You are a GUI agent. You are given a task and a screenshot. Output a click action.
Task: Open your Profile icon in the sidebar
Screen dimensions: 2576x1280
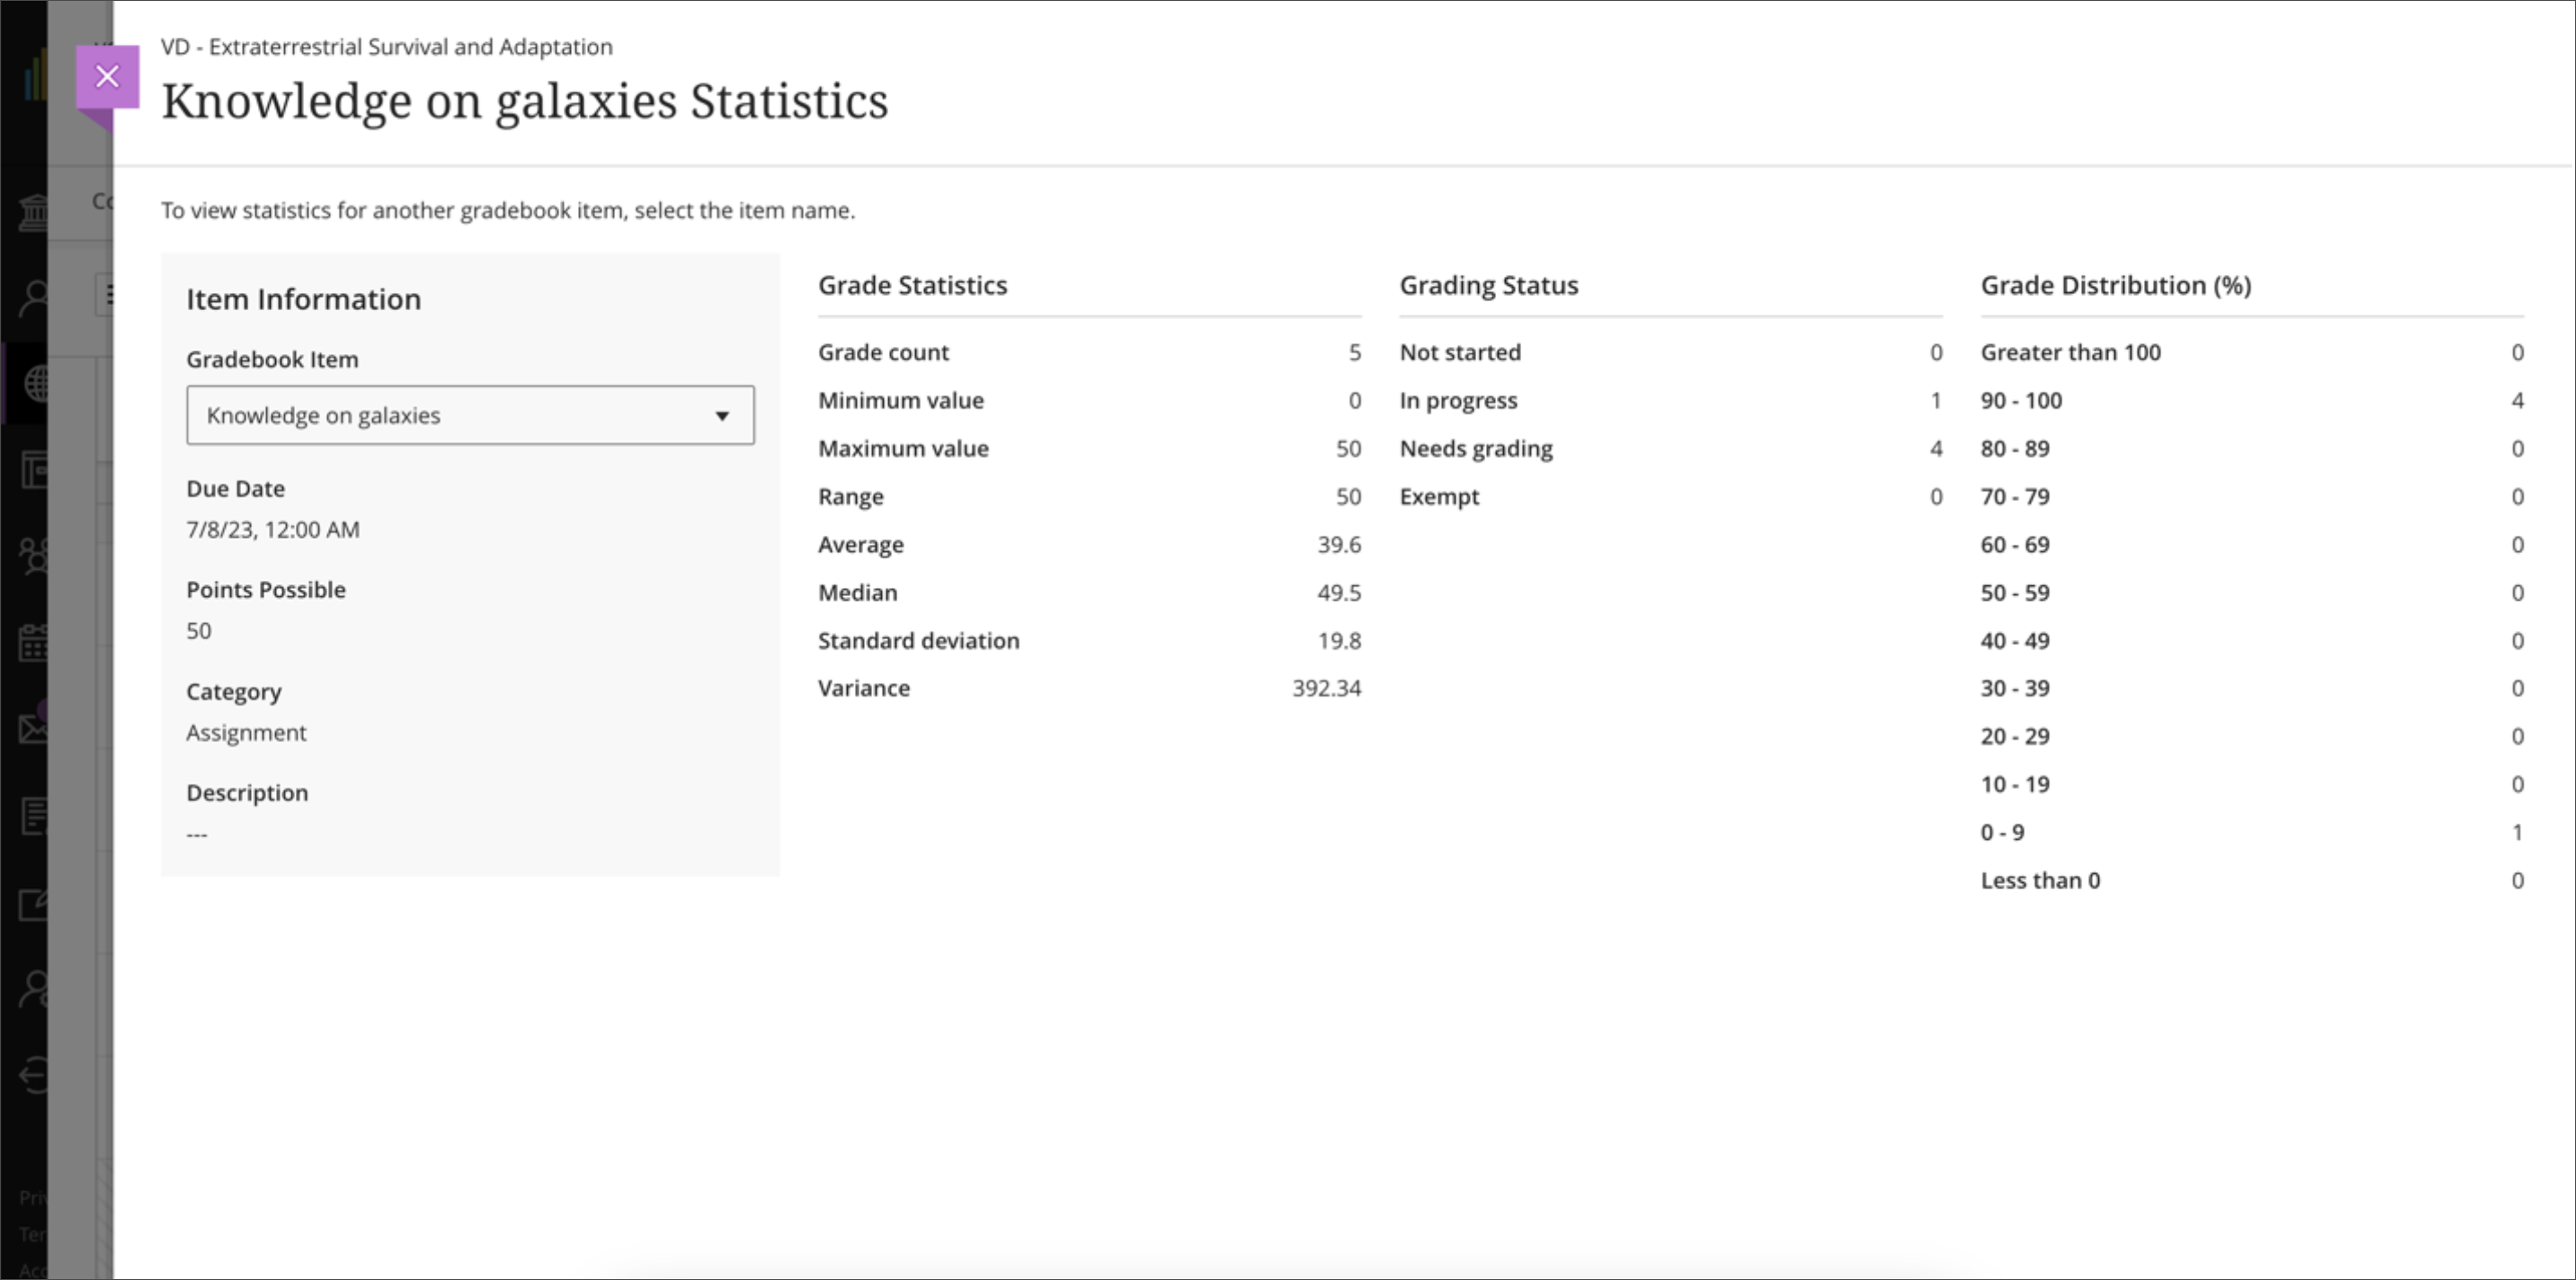33,295
